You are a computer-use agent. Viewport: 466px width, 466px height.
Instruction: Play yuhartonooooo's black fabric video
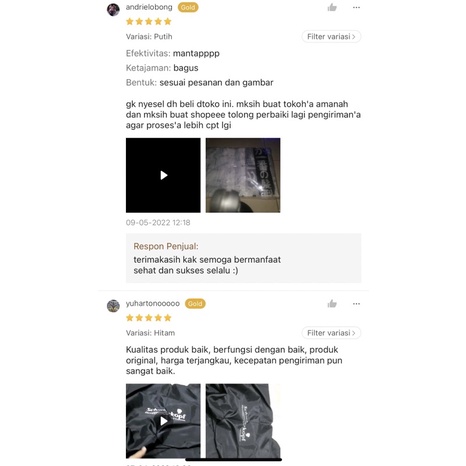point(163,421)
